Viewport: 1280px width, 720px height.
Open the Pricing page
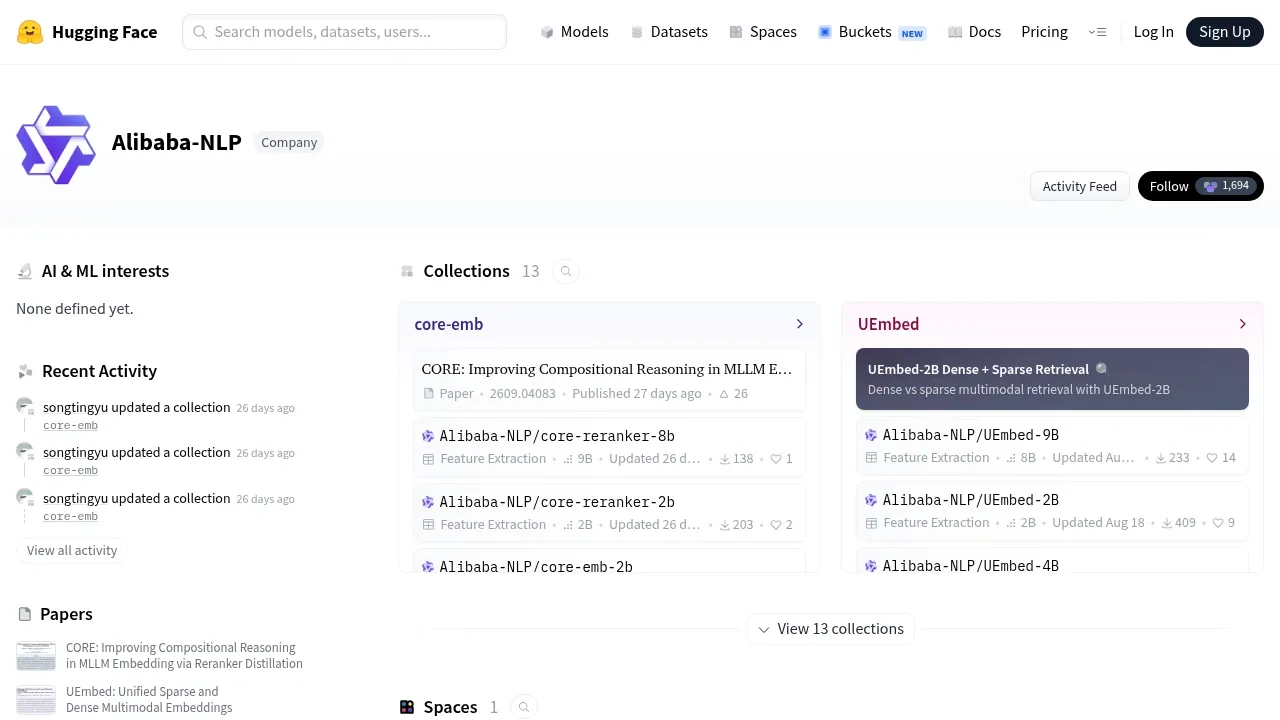1044,32
